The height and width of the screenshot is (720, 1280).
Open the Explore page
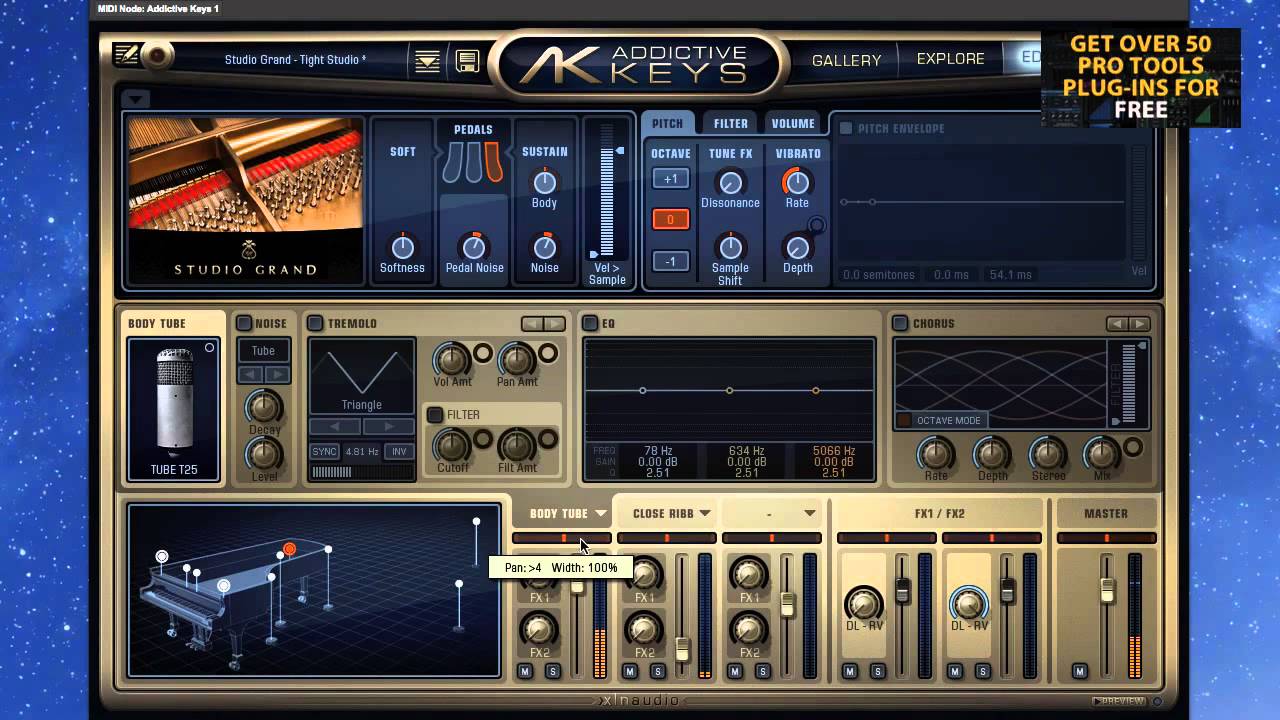[951, 59]
